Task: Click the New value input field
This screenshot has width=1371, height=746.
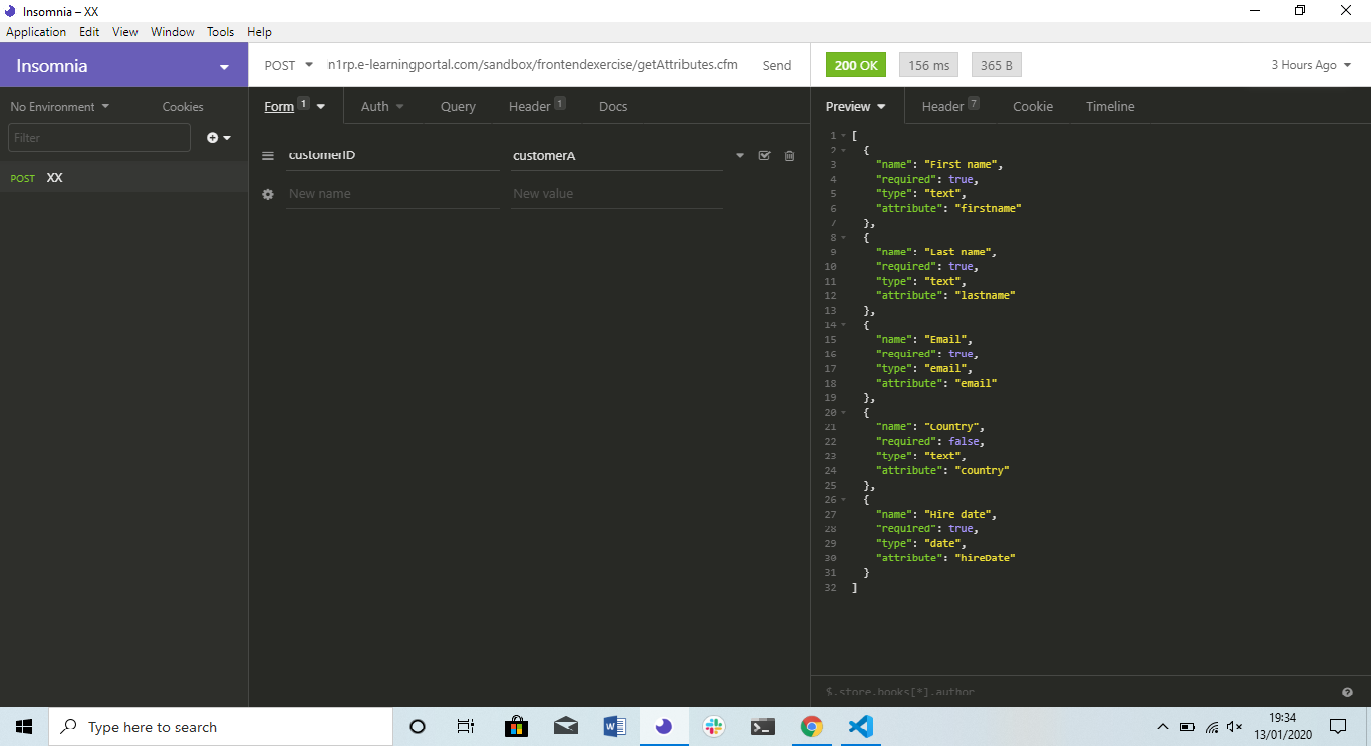Action: click(x=616, y=194)
